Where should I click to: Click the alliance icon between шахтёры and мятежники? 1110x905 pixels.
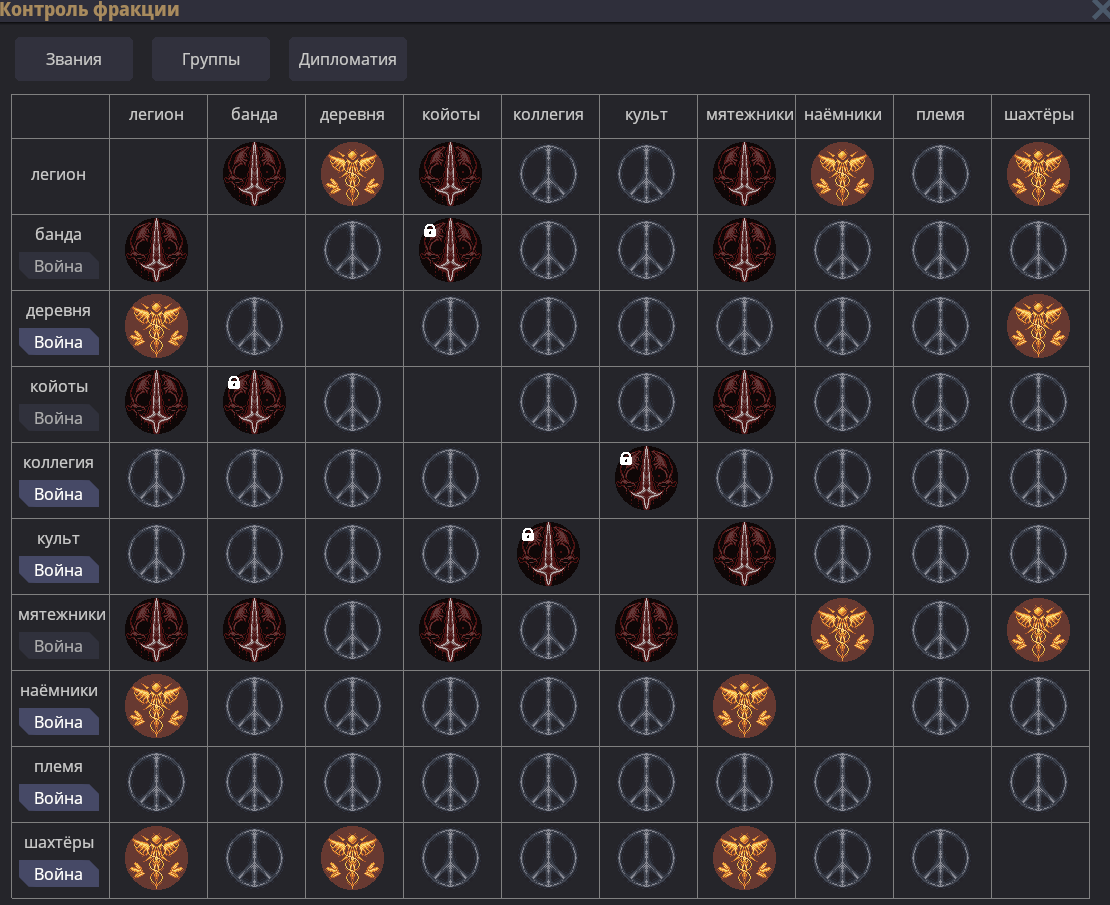[x=745, y=859]
